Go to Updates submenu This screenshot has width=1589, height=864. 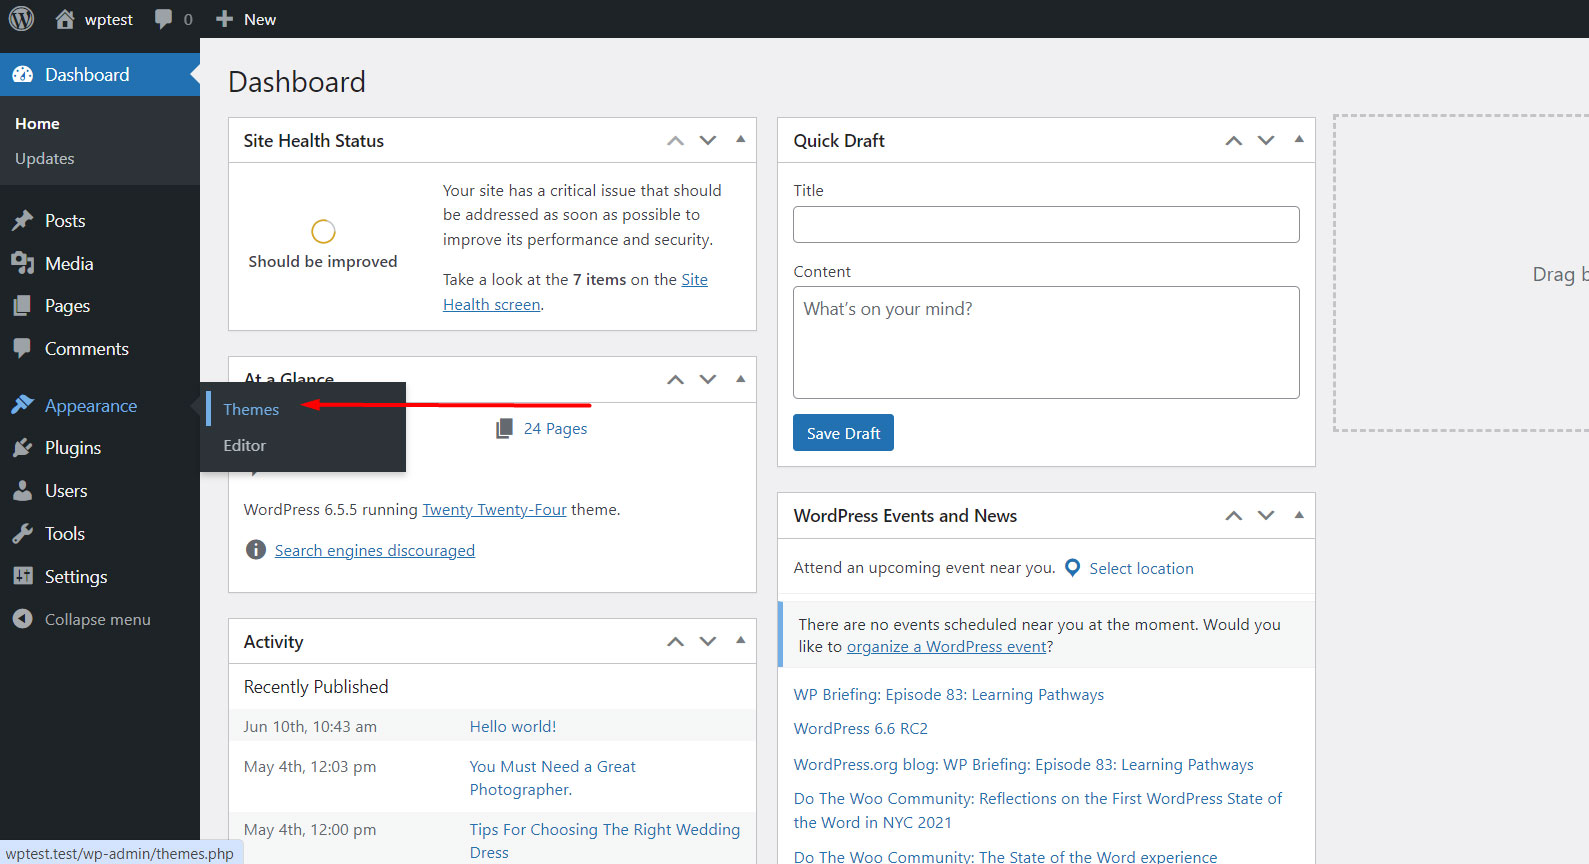(45, 158)
